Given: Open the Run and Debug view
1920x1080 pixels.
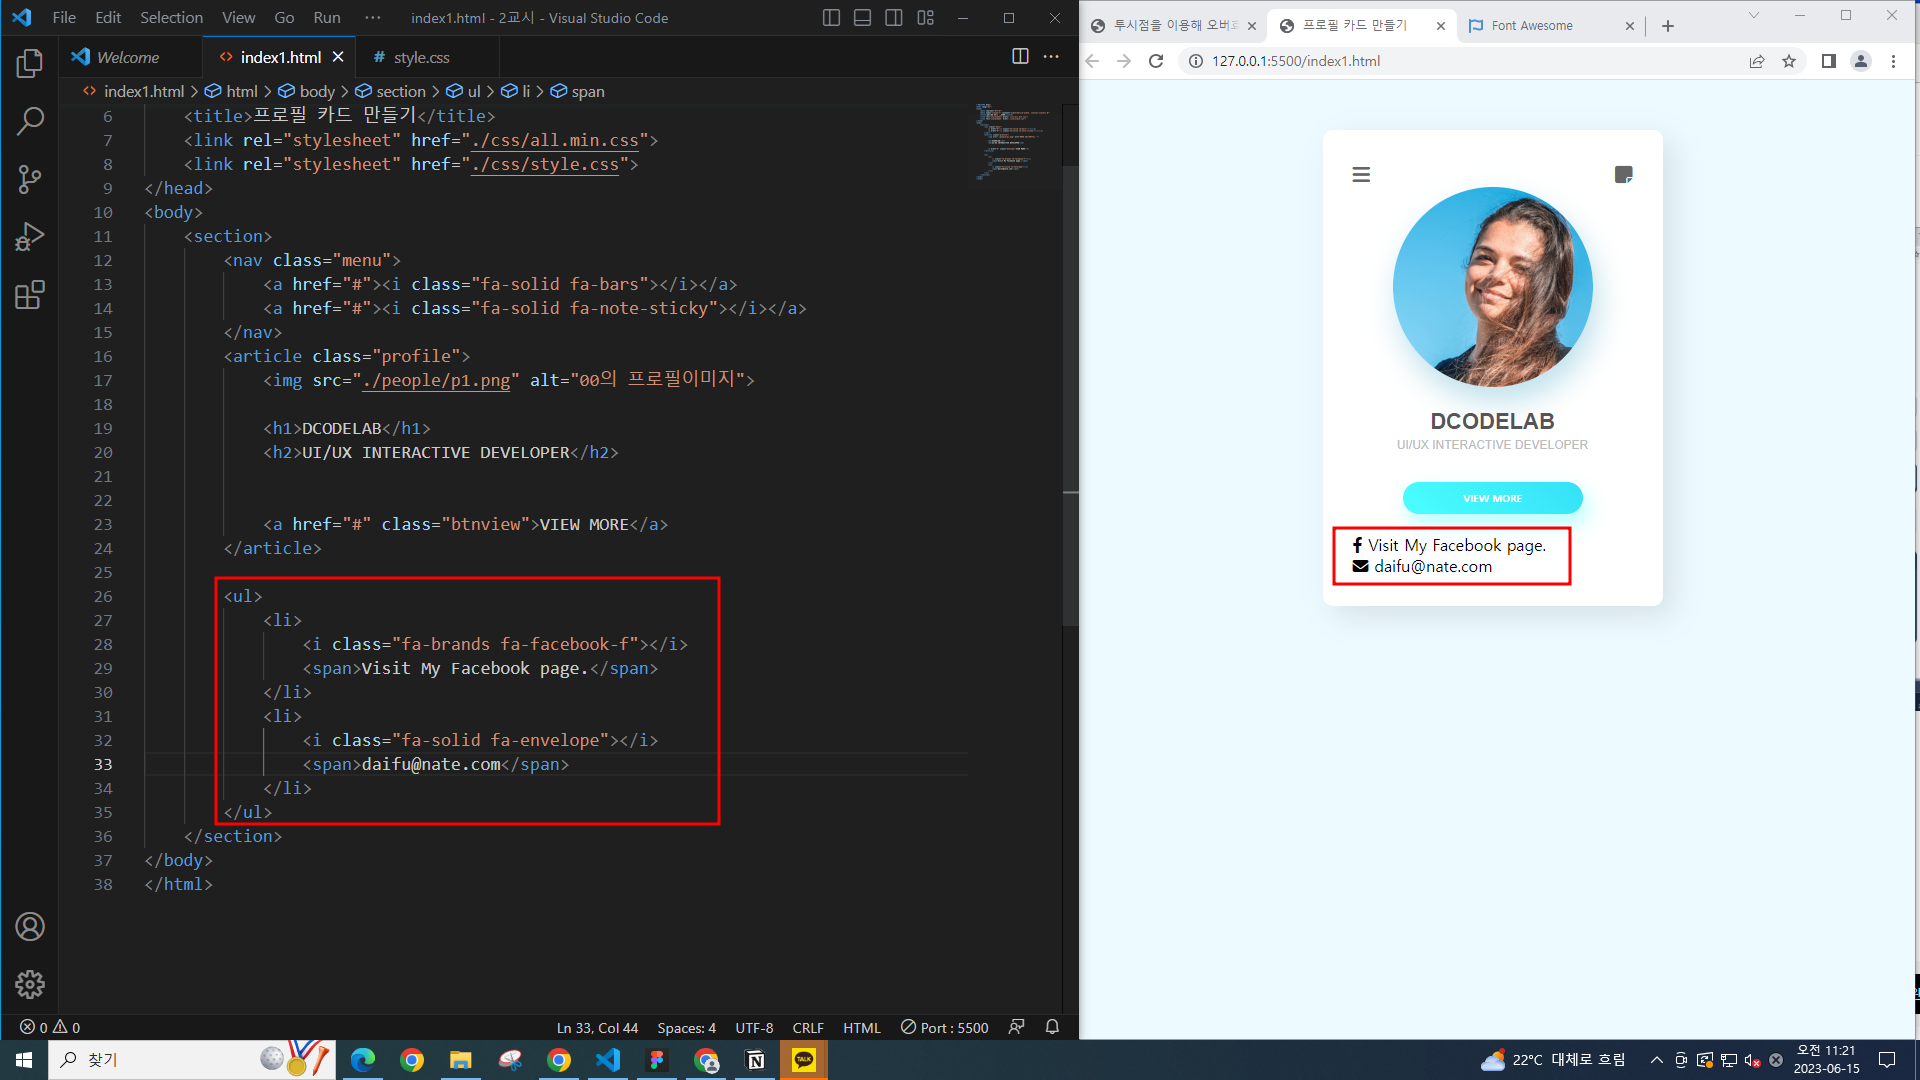Looking at the screenshot, I should pyautogui.click(x=30, y=237).
